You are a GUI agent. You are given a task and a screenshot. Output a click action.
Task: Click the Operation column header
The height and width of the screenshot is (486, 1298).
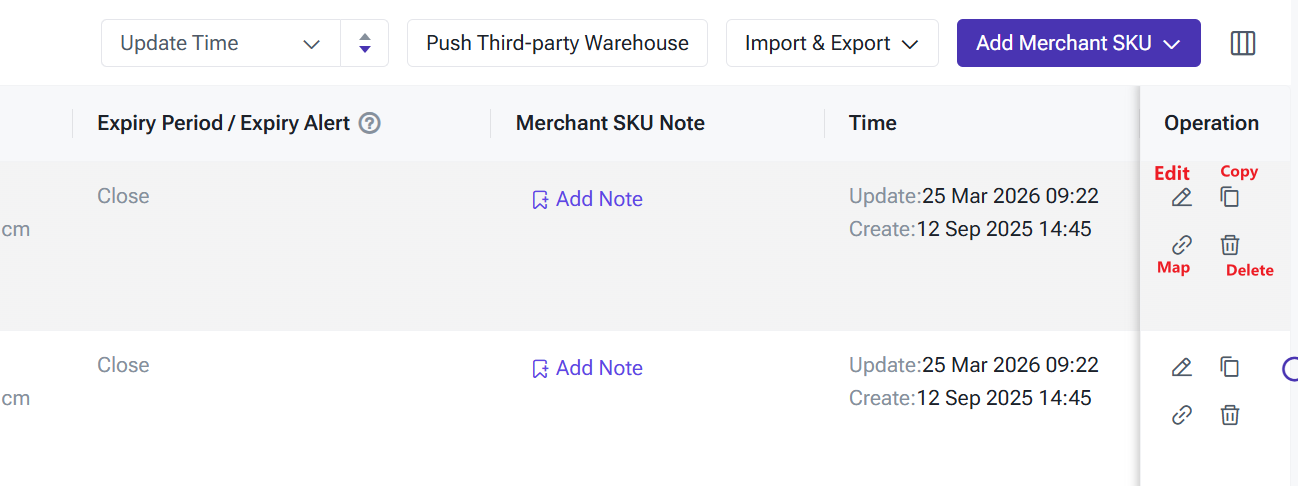click(1211, 123)
